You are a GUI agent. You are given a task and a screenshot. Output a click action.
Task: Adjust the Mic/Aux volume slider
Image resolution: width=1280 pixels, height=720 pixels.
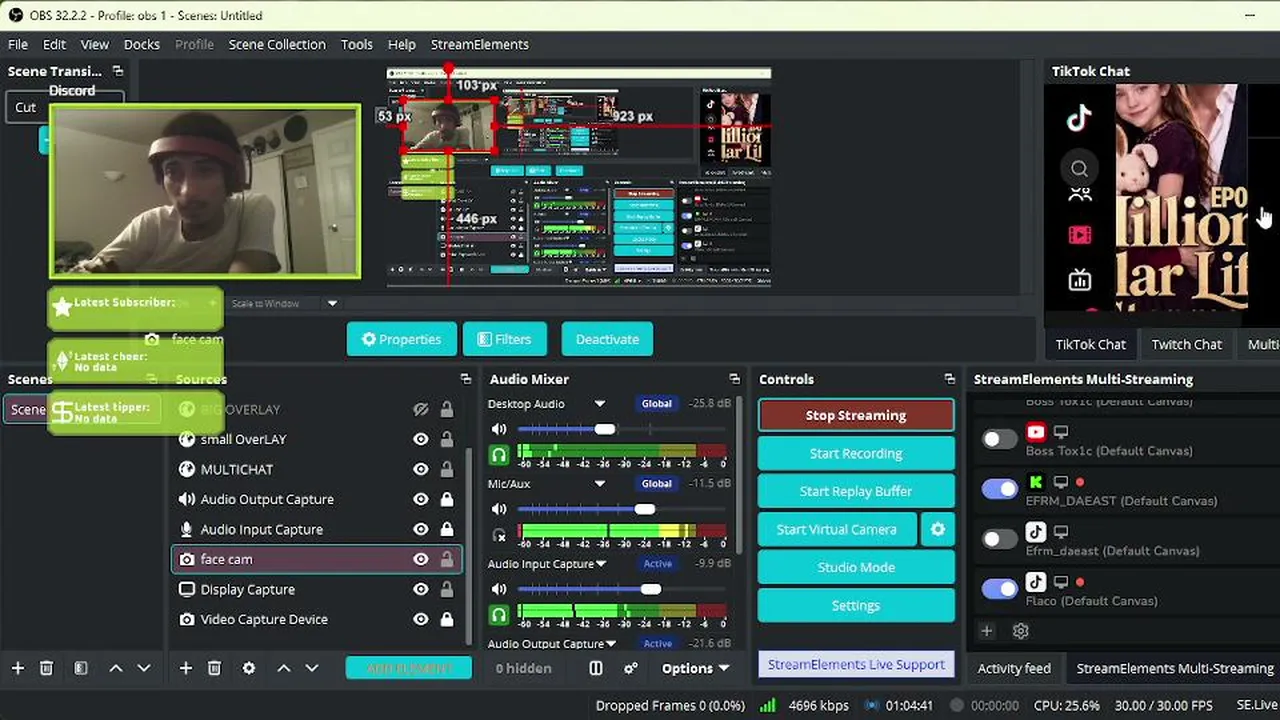[645, 509]
